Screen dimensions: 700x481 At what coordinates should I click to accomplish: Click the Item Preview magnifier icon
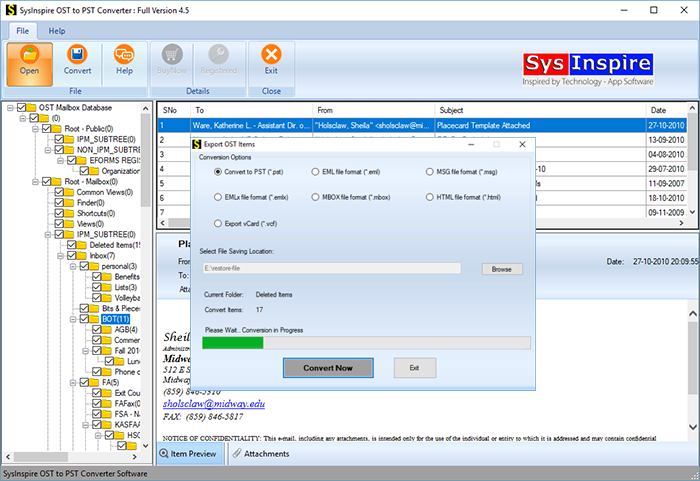tap(164, 453)
